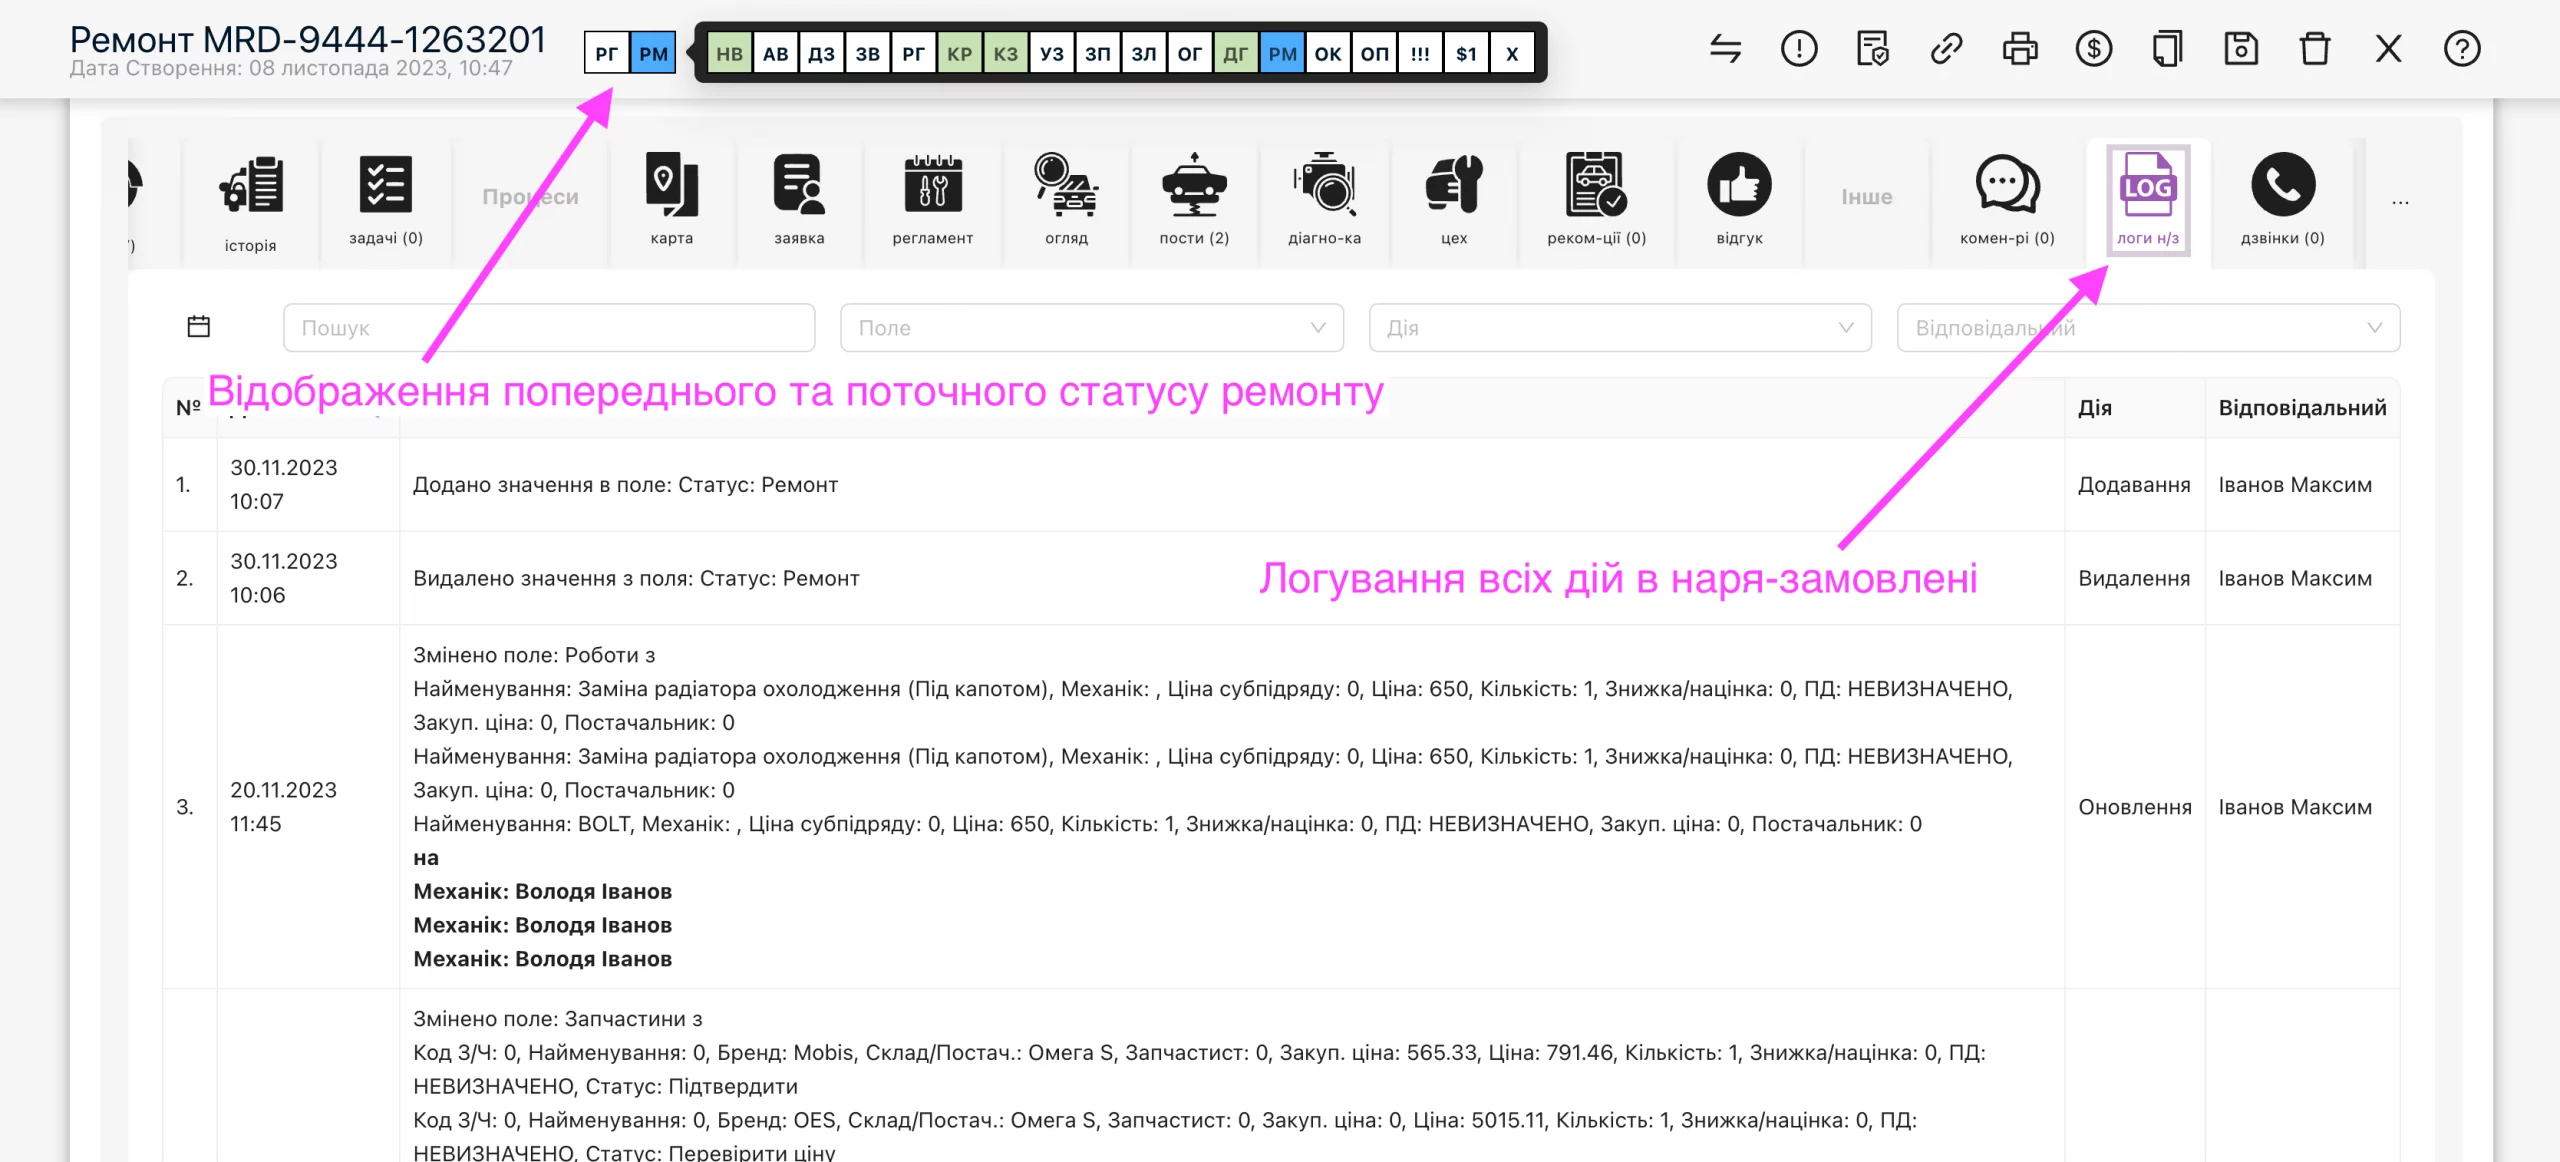
Task: Click the save (floppy disk) icon
Action: coord(2241,49)
